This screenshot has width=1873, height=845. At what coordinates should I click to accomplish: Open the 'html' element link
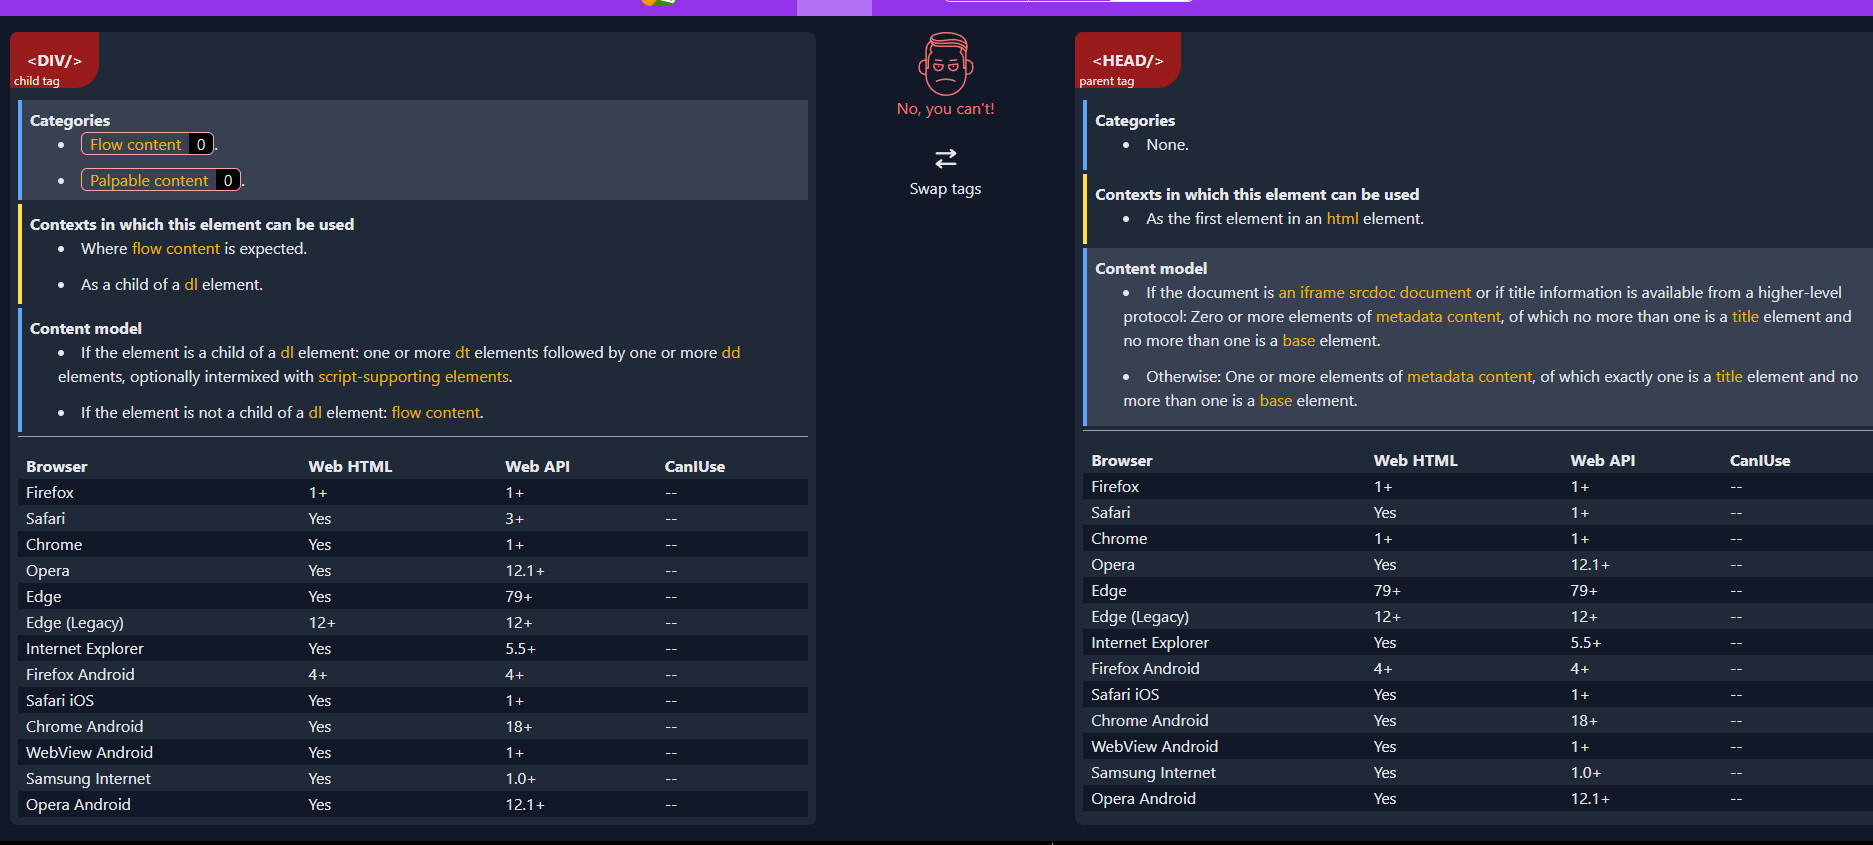pyautogui.click(x=1342, y=218)
